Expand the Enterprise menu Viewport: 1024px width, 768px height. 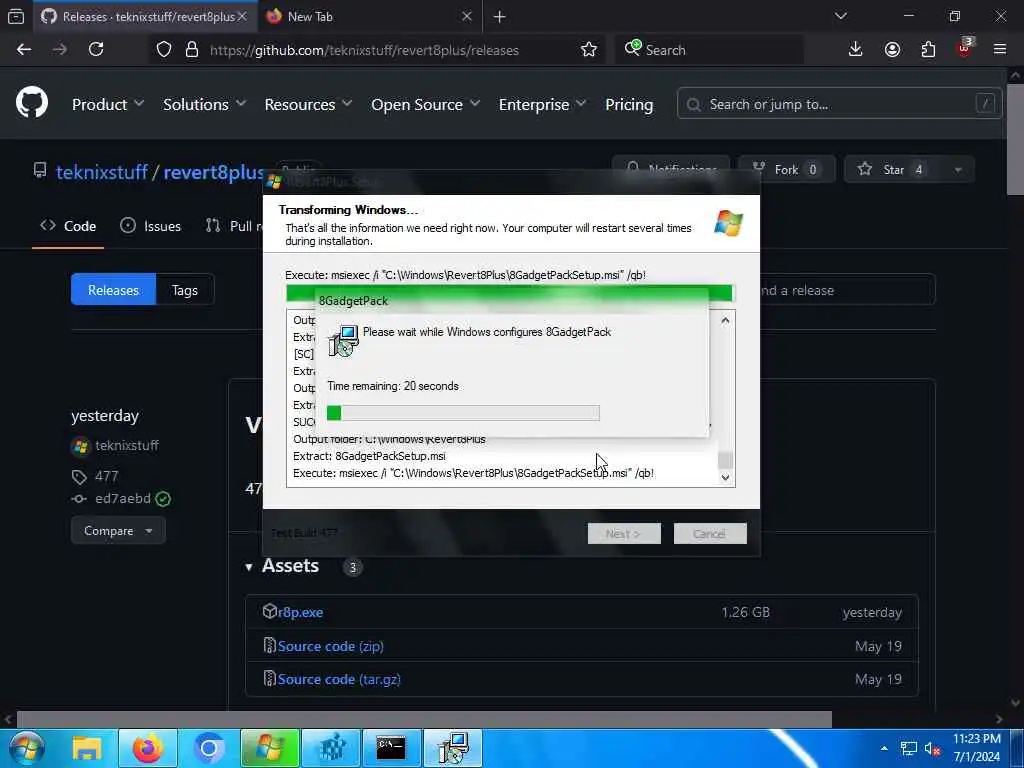click(x=542, y=104)
